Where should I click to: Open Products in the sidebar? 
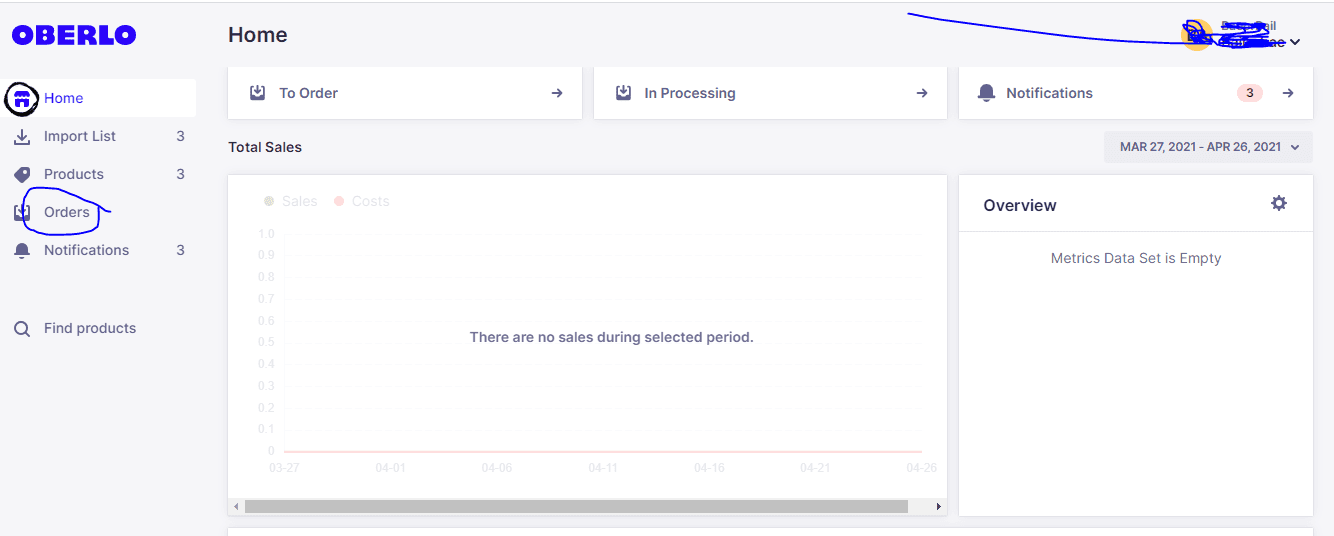[100, 174]
